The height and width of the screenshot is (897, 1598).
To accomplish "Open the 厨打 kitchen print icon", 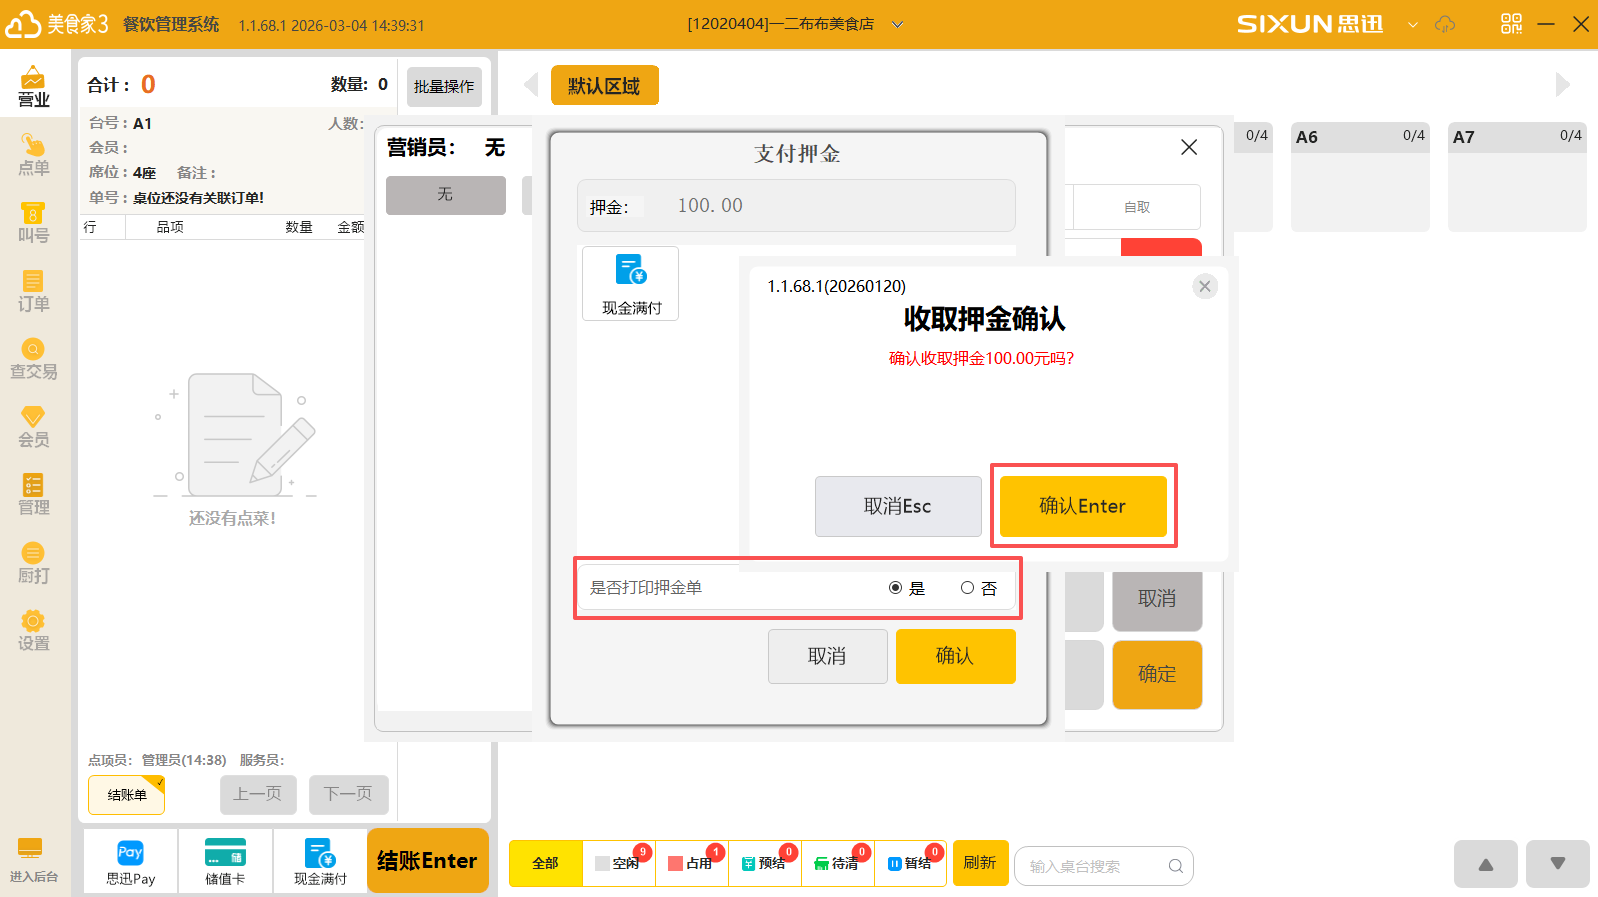I will 33,563.
